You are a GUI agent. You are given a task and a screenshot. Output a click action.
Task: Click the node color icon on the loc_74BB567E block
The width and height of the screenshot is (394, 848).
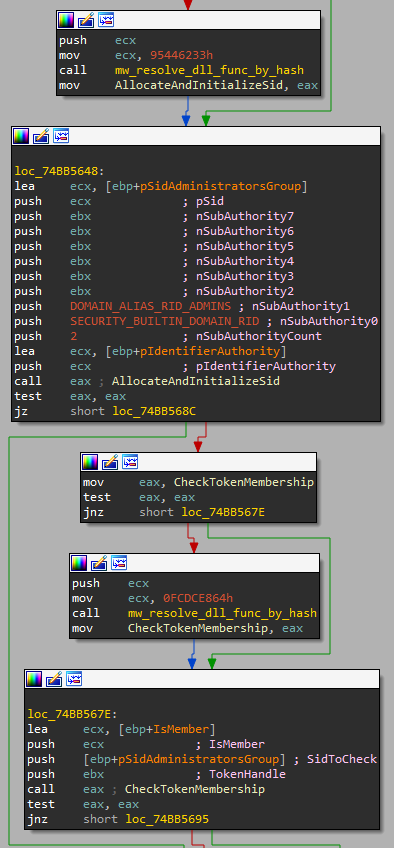34,679
